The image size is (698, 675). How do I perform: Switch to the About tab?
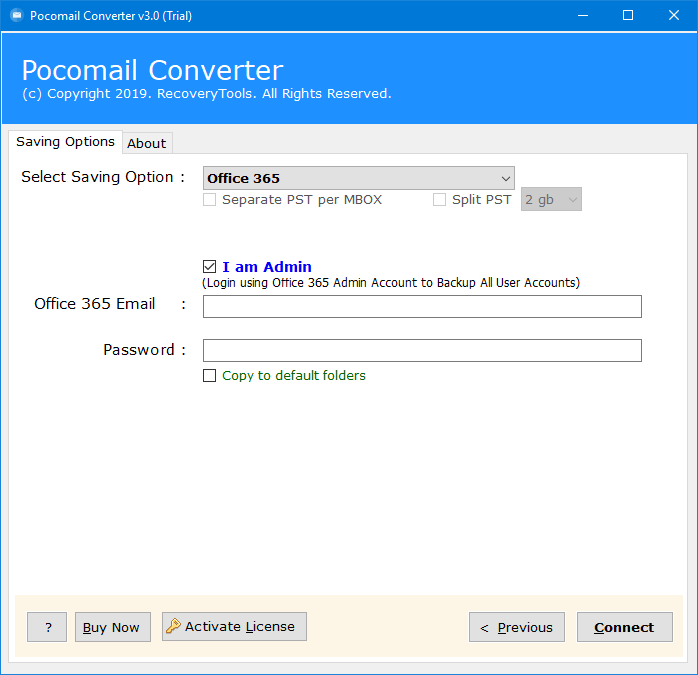[147, 143]
